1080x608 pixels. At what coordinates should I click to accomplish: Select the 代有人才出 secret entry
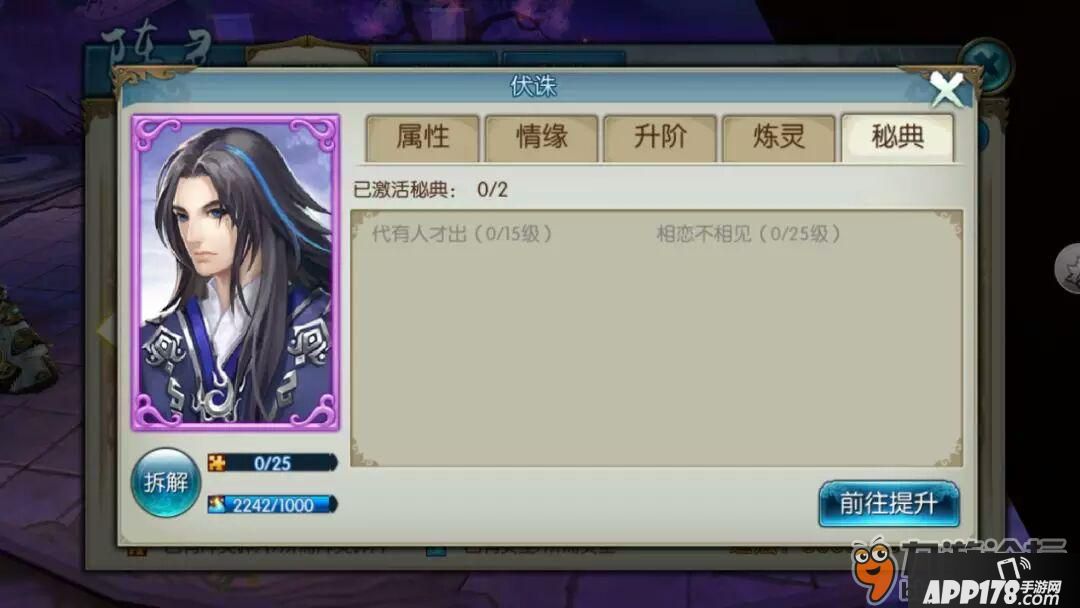pyautogui.click(x=461, y=234)
